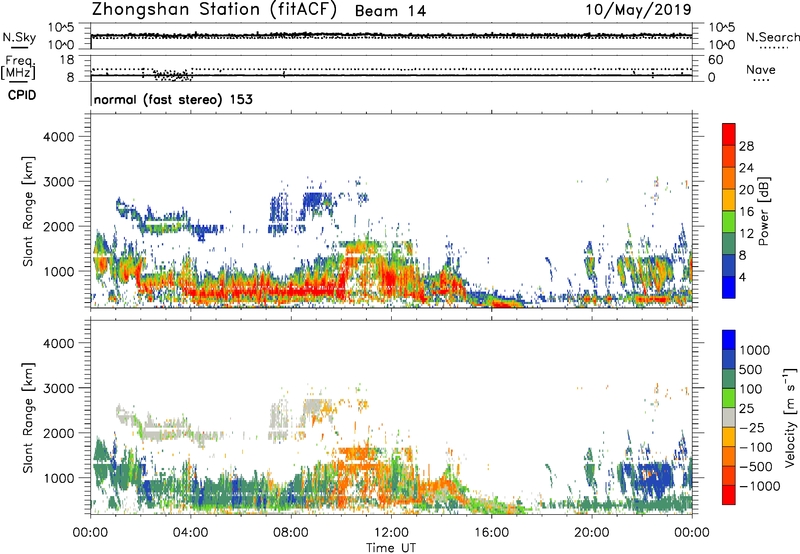Click the date '10/May/2019'
Screen dimensions: 800x554
coord(638,10)
